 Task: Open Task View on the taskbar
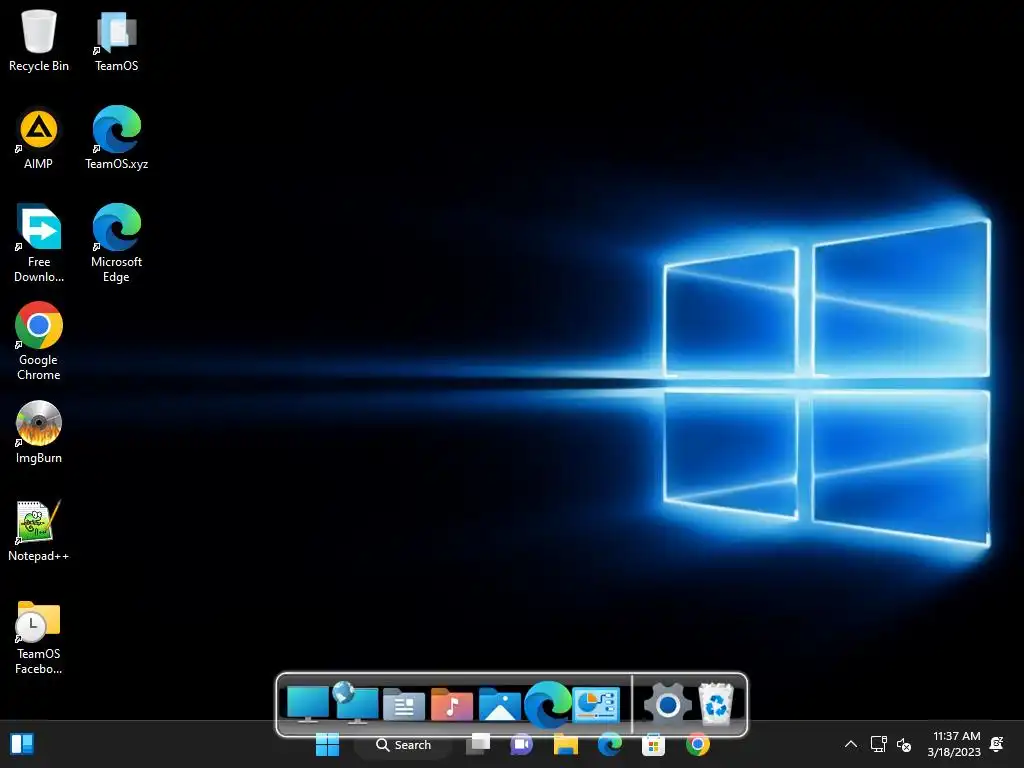478,744
